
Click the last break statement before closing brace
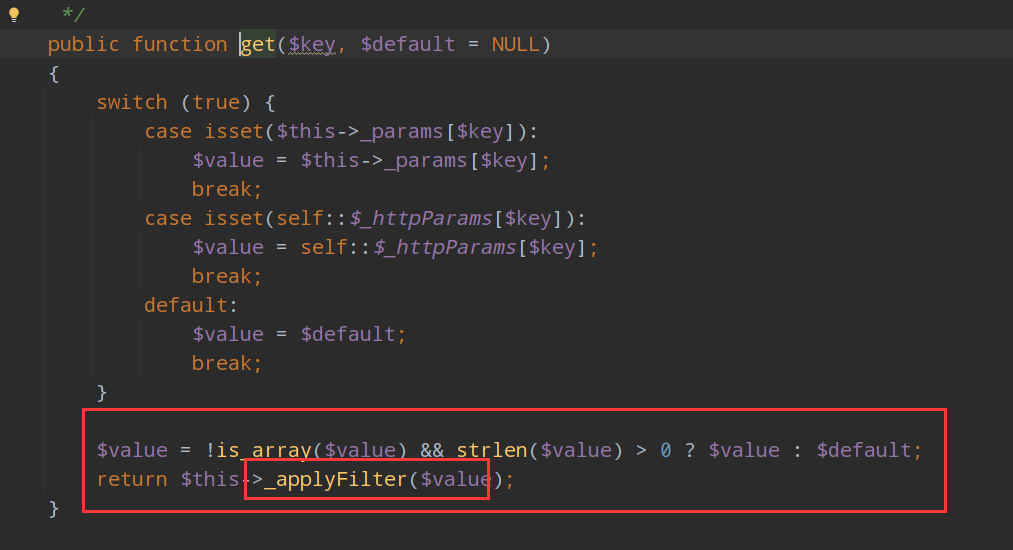227,363
